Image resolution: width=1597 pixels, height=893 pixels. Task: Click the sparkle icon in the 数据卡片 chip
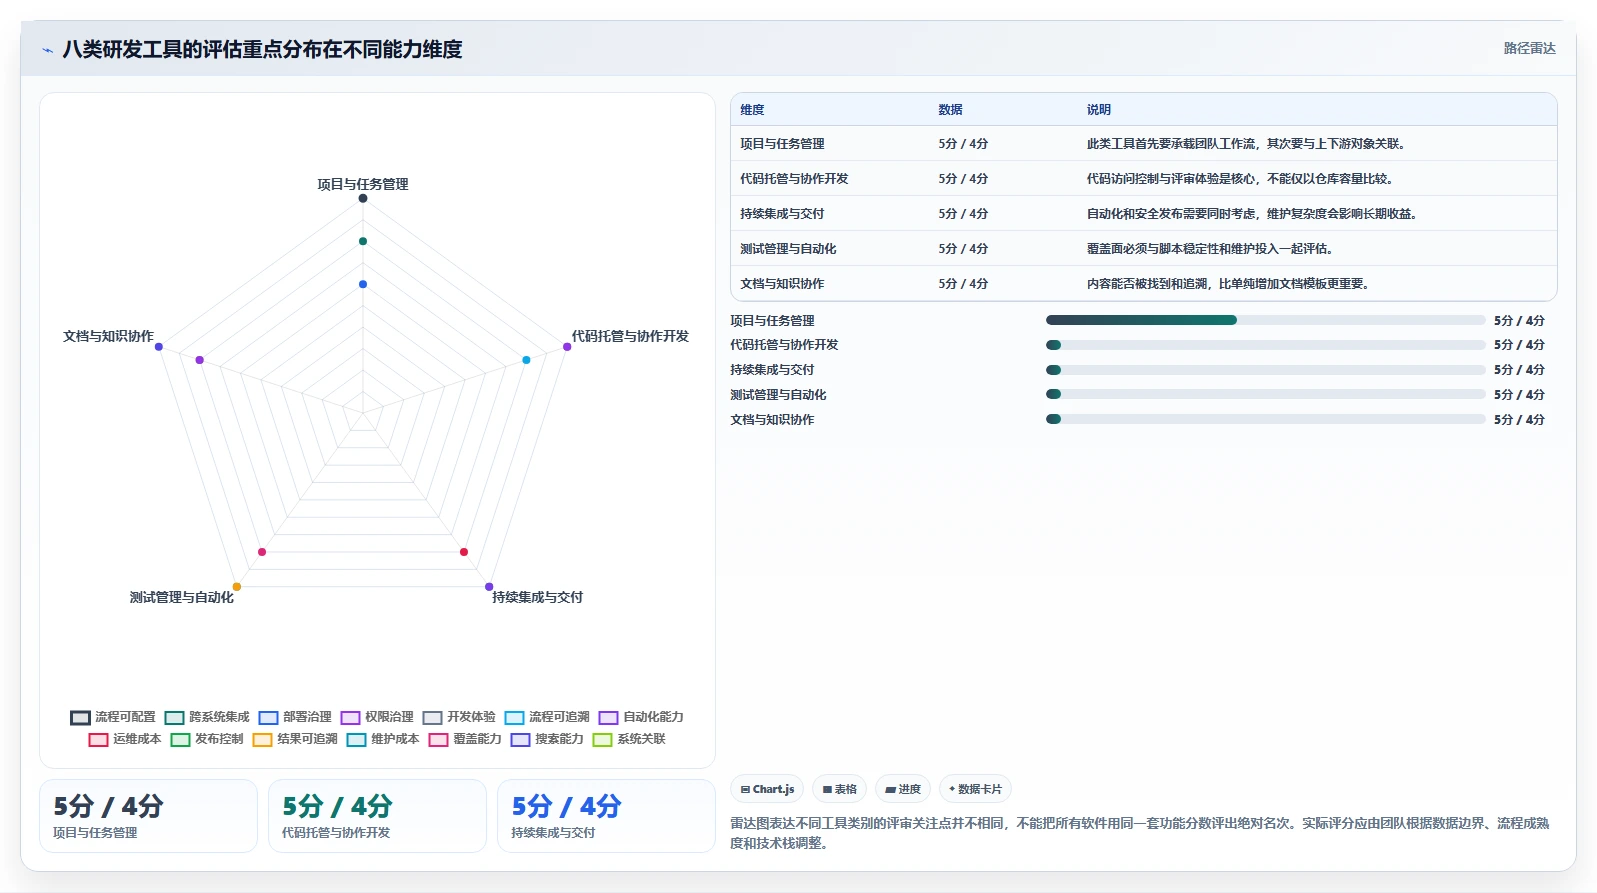(952, 789)
